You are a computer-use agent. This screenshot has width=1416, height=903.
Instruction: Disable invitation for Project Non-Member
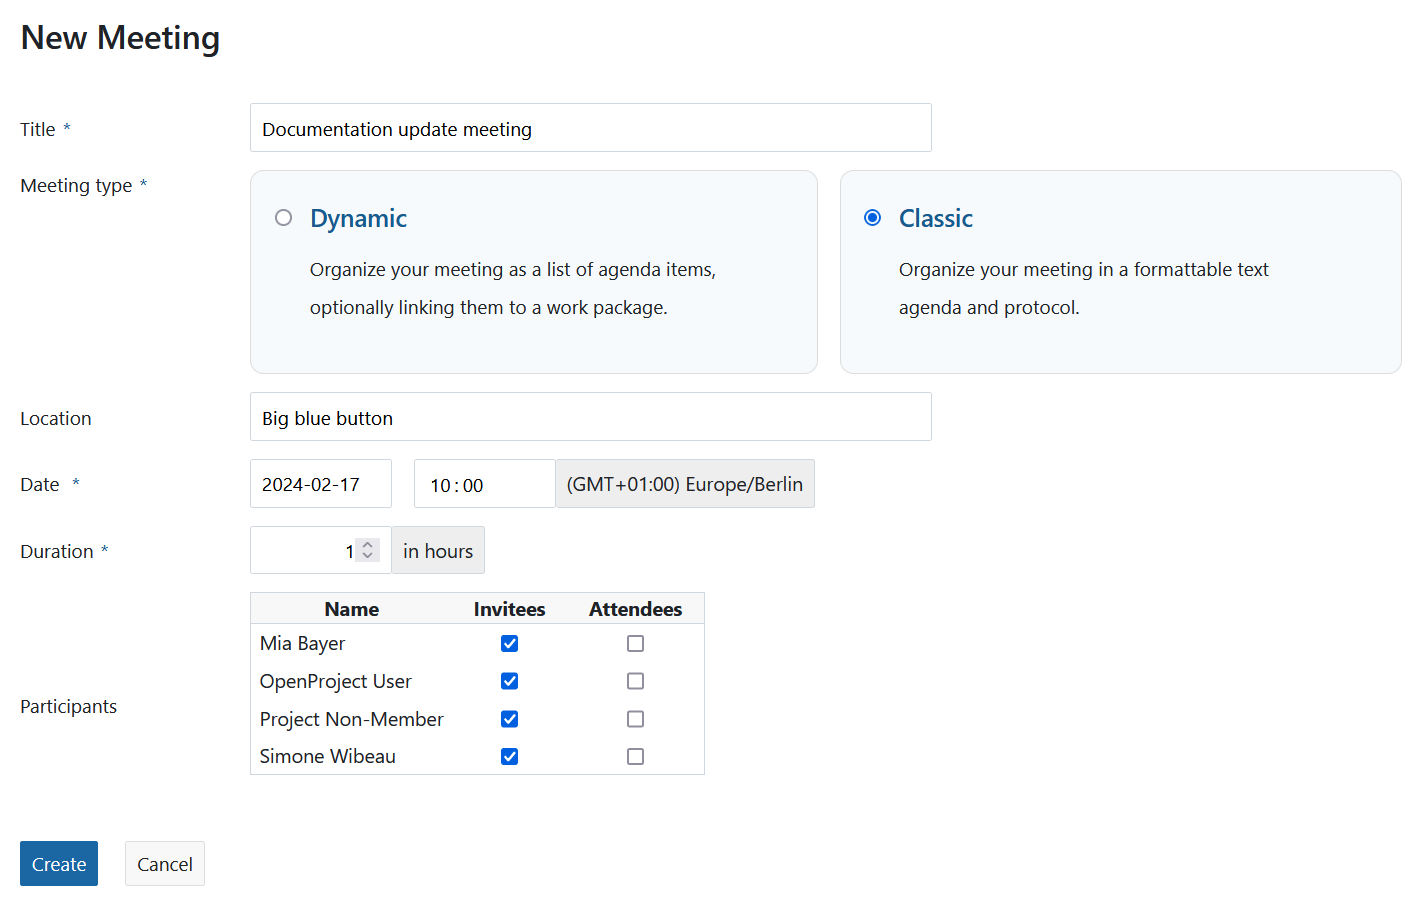[510, 719]
